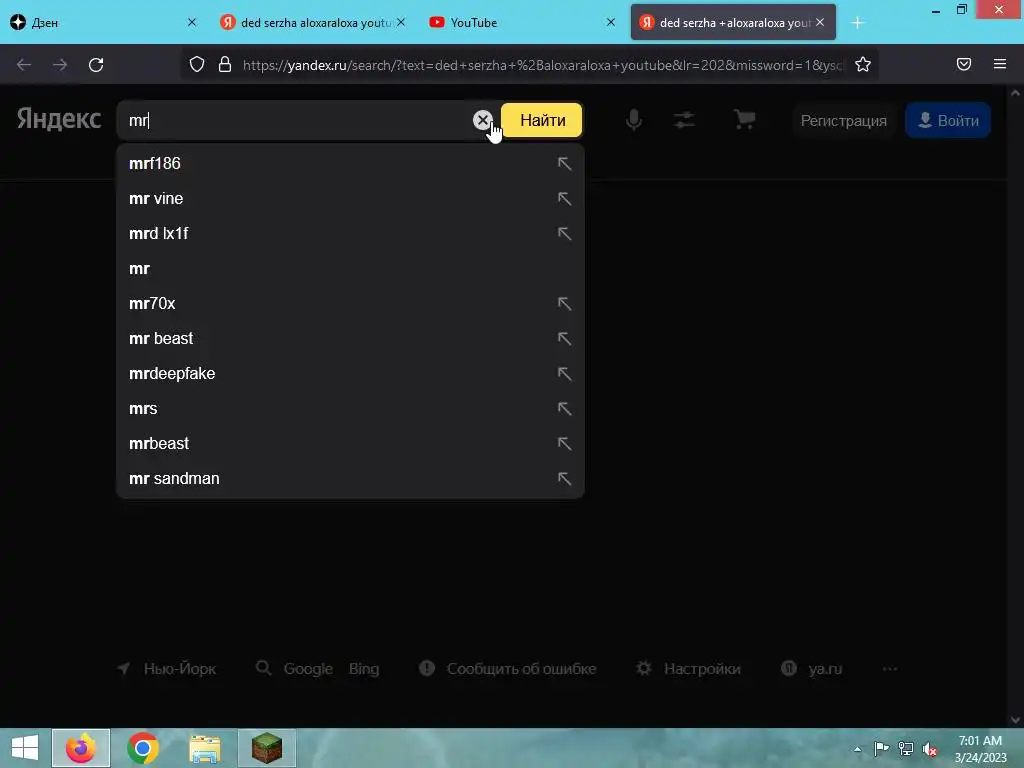This screenshot has height=768, width=1024.
Task: Bookmark this page with the star icon
Action: pos(863,65)
